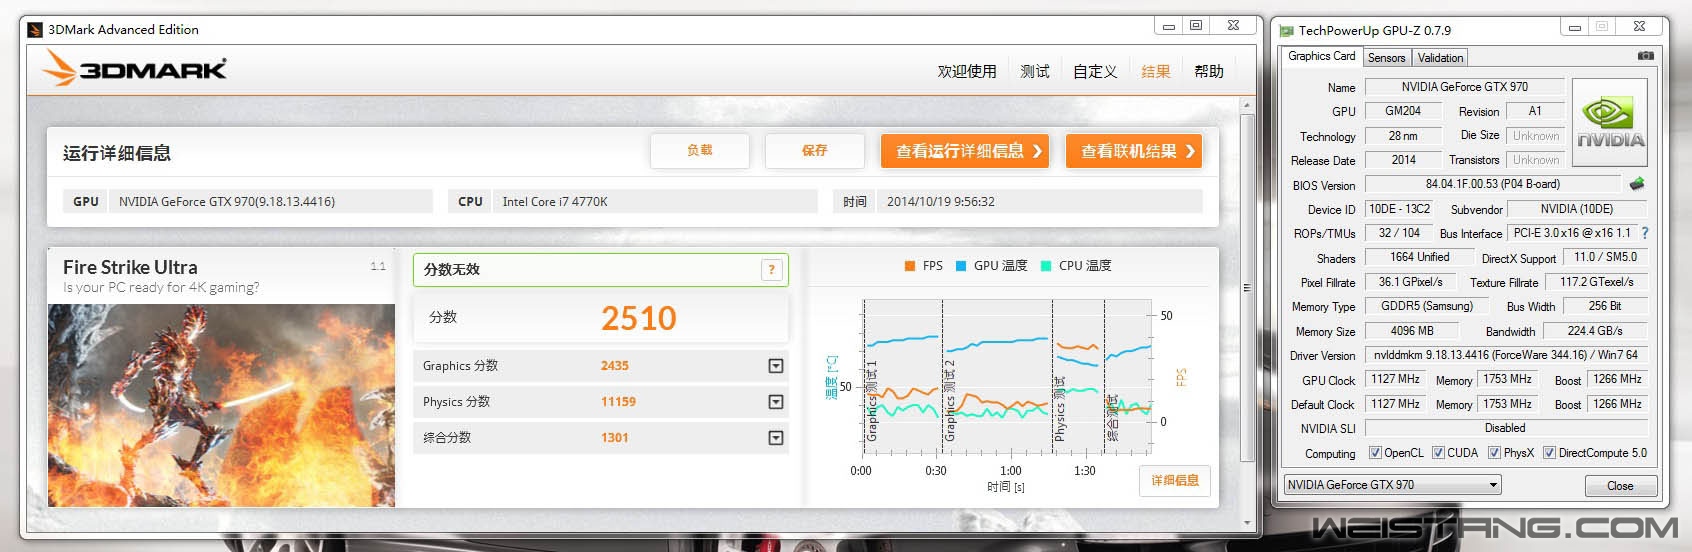Click the 10DE - 13C2 device ID value
1692x552 pixels.
point(1399,209)
